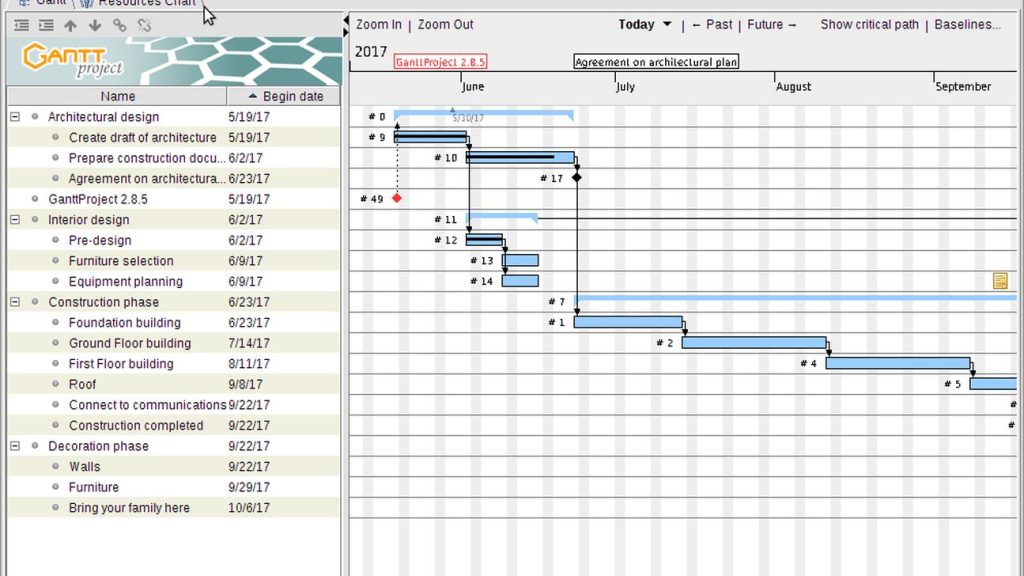This screenshot has height=576, width=1024.
Task: Click the Unindent task icon
Action: (22, 25)
